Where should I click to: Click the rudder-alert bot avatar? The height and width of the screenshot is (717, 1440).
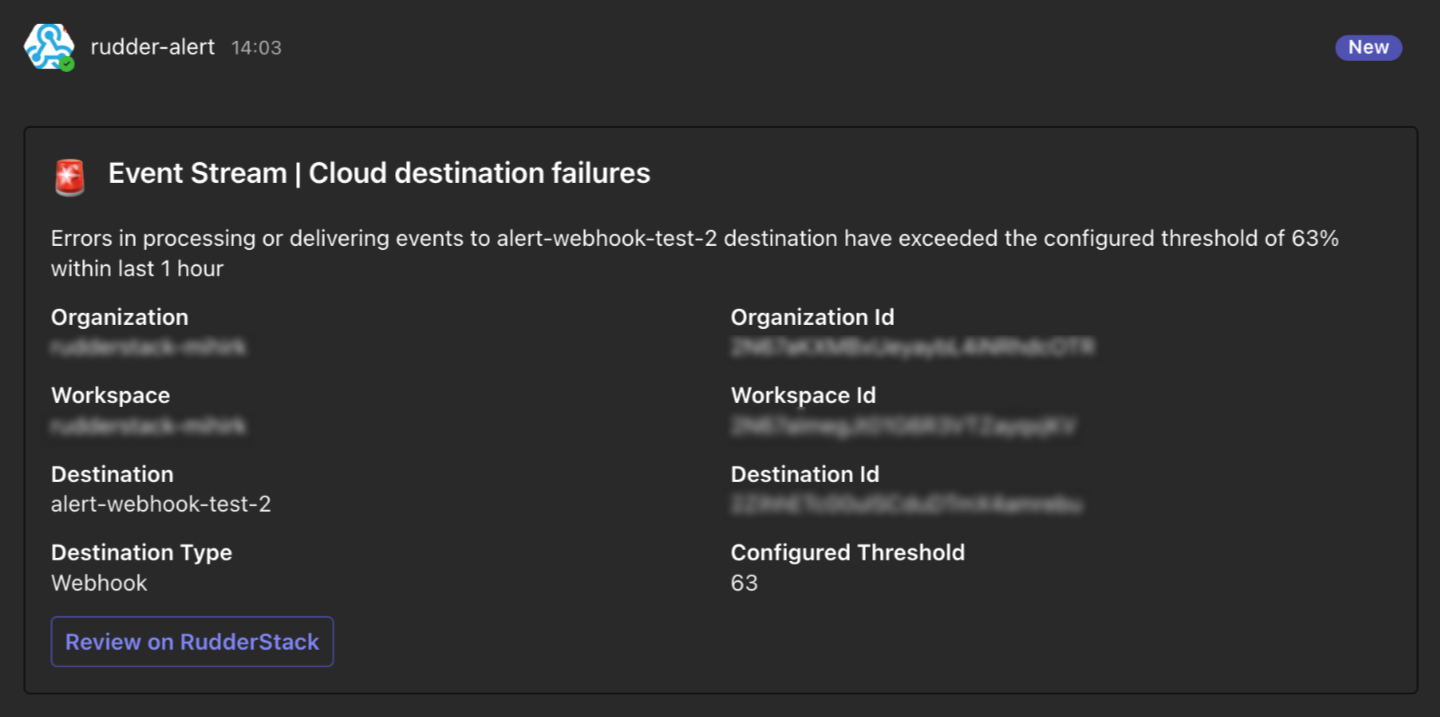pos(48,46)
